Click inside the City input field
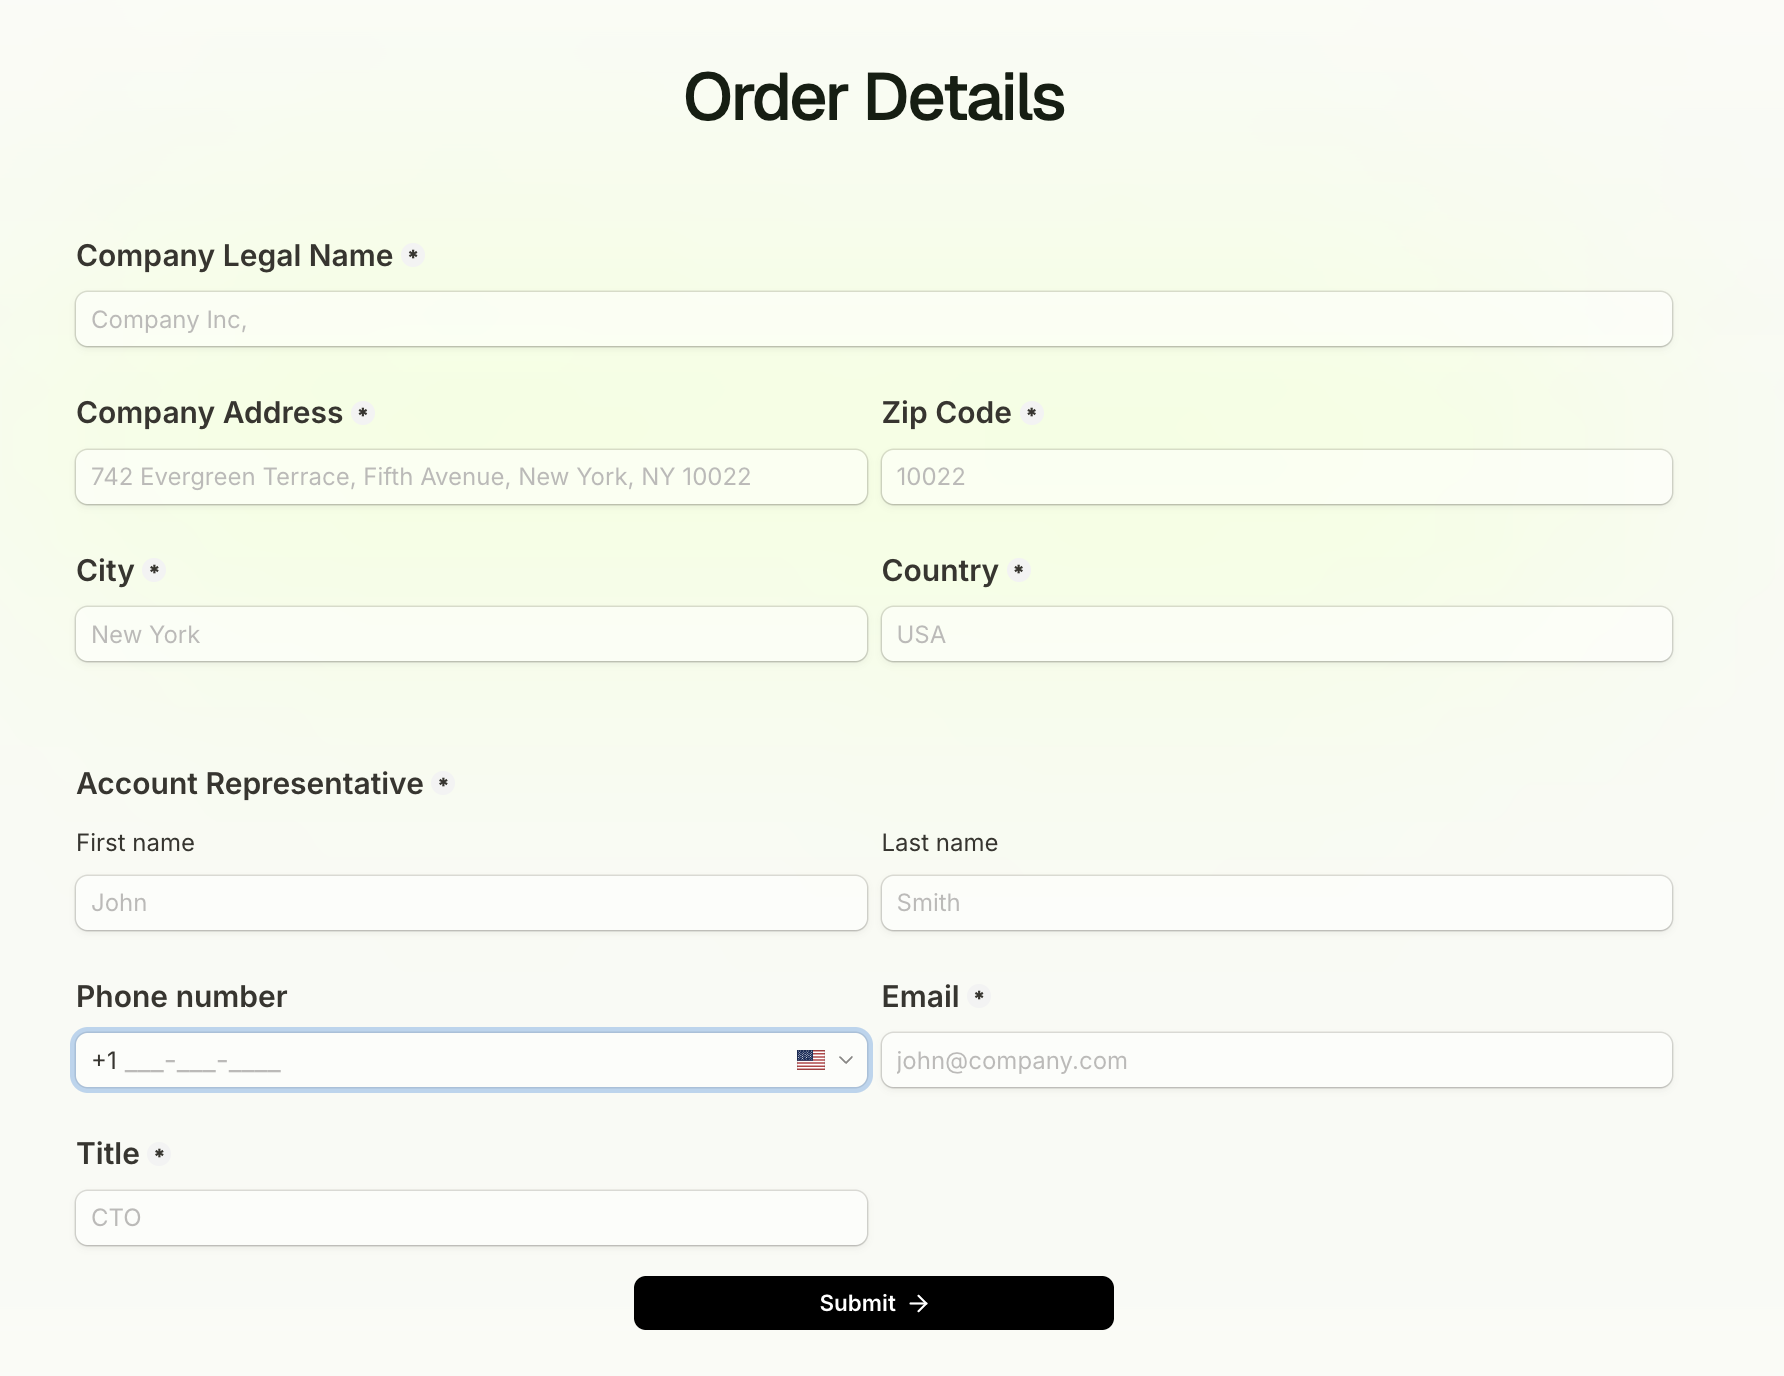 click(x=470, y=634)
